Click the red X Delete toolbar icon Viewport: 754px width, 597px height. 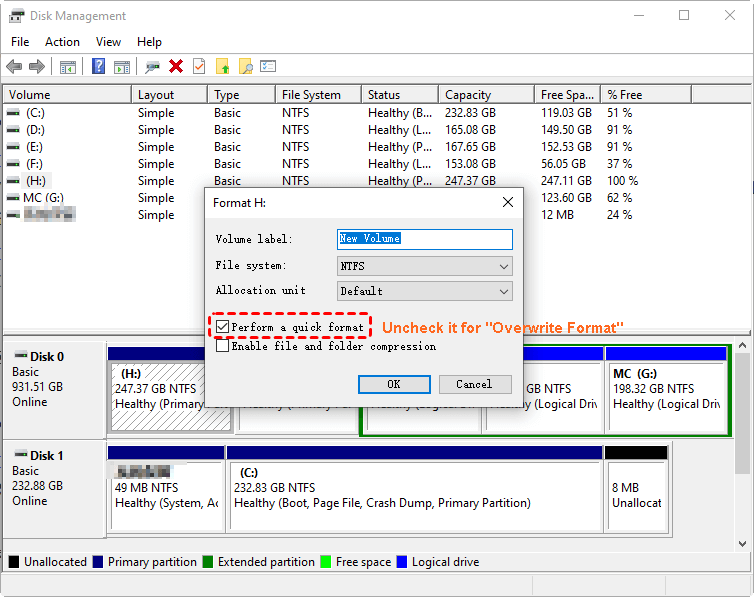click(176, 67)
